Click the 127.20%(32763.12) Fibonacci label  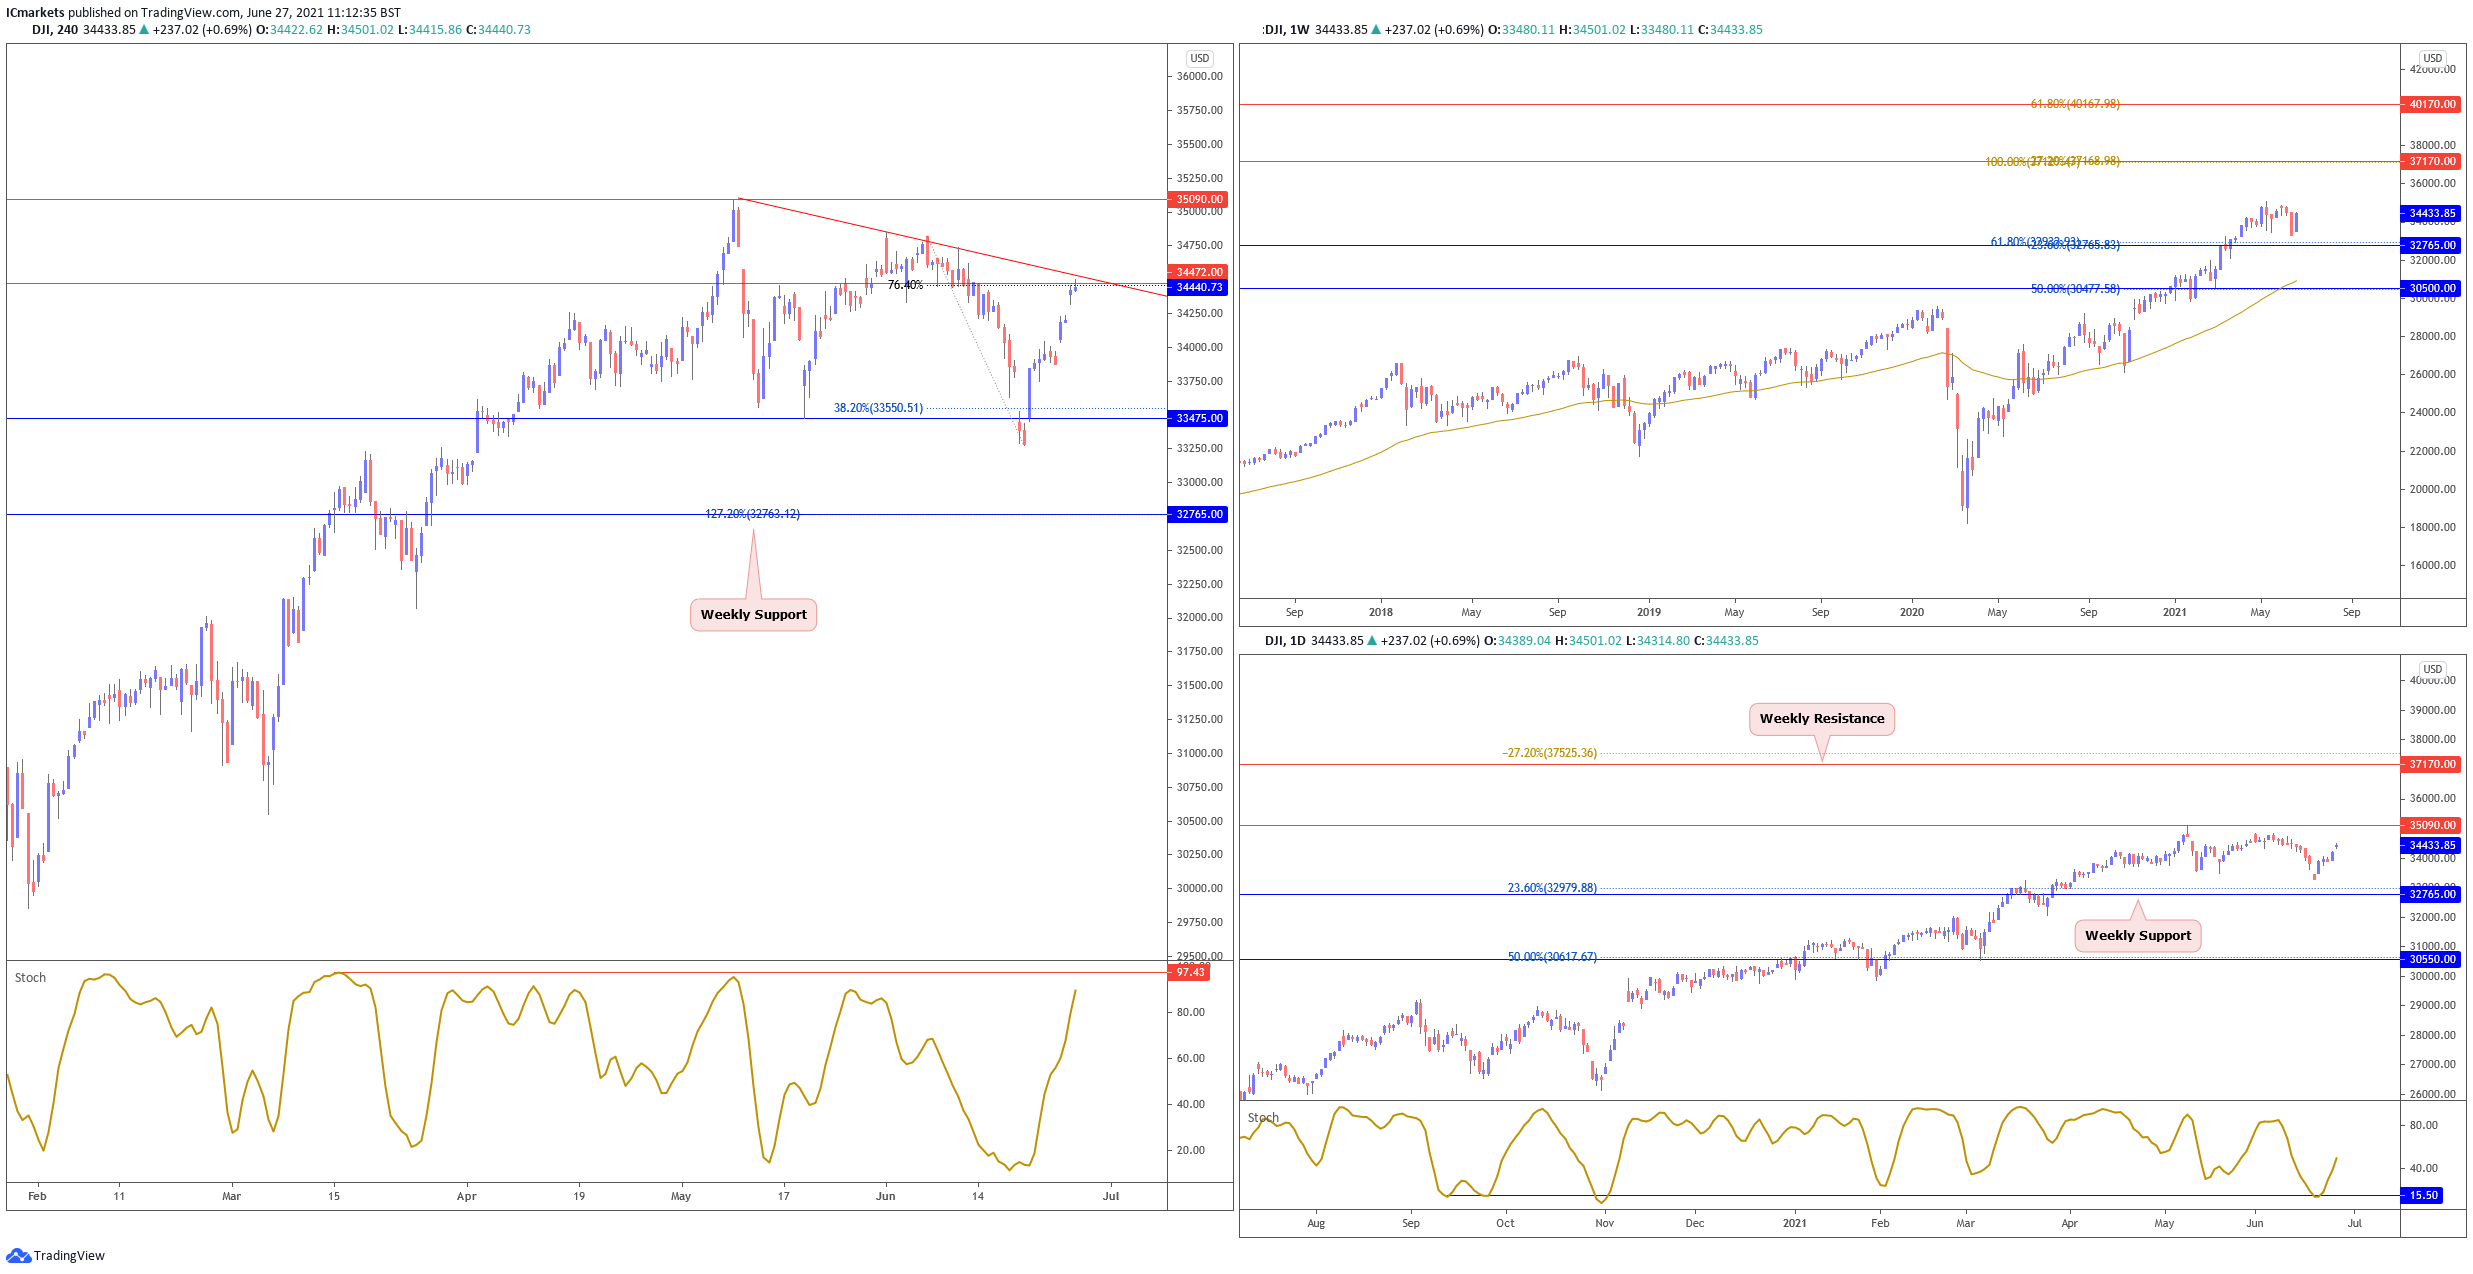tap(752, 514)
